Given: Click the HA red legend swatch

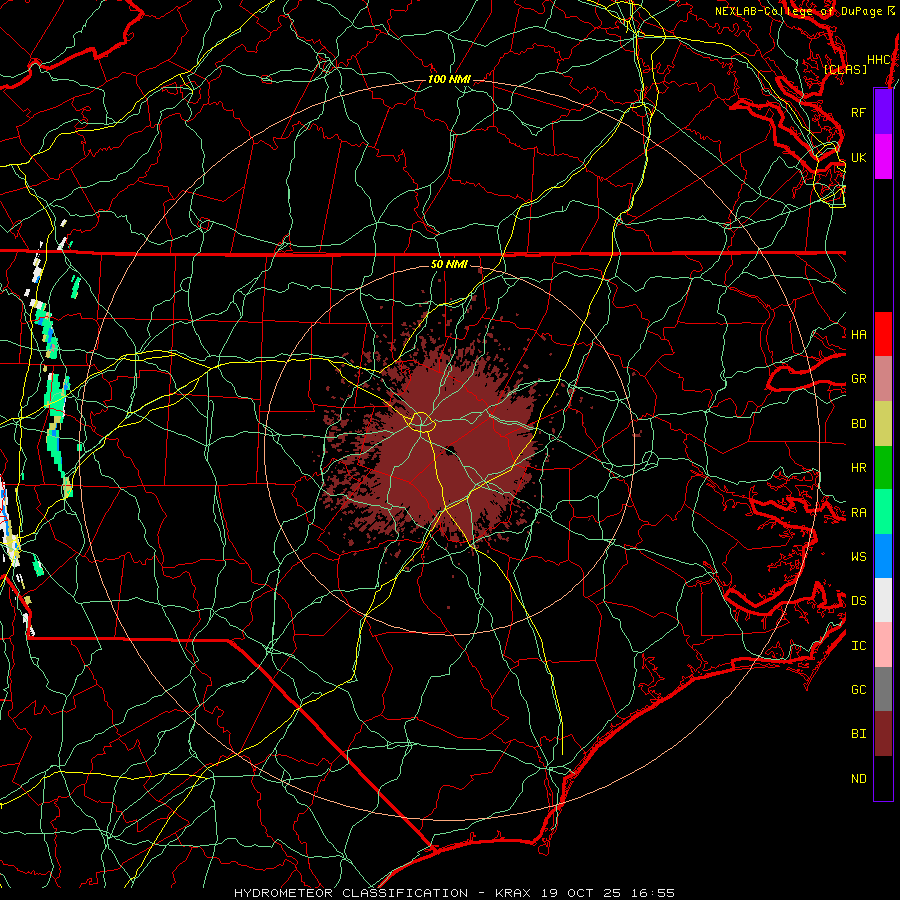Looking at the screenshot, I should pyautogui.click(x=883, y=334).
